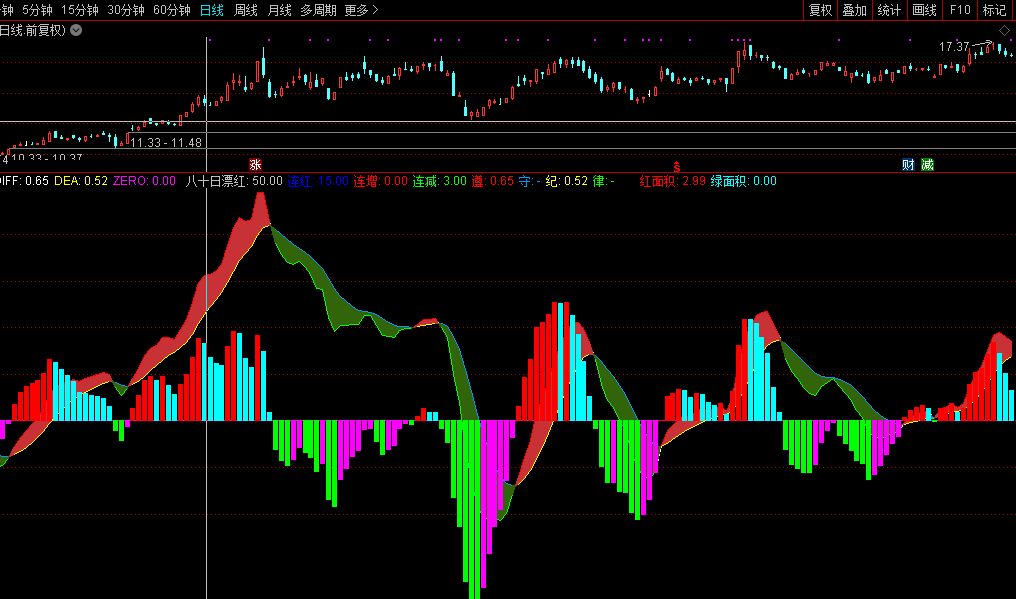Click the 财 financial report marker
This screenshot has height=599, width=1016.
pyautogui.click(x=908, y=164)
